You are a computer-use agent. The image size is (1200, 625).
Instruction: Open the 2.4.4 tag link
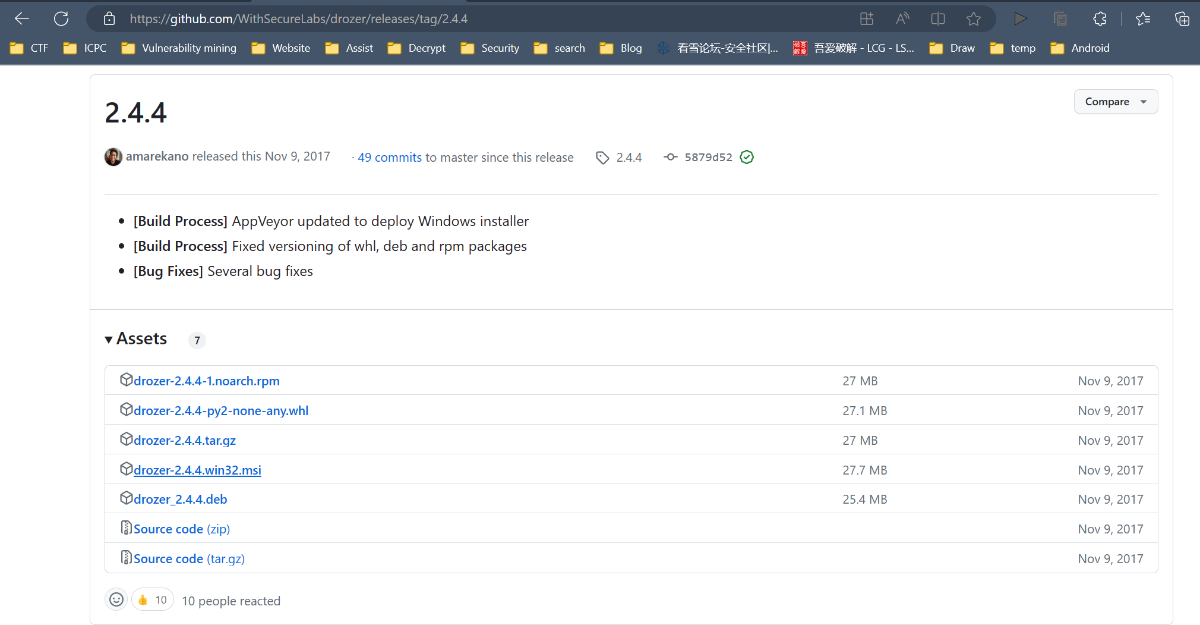coord(629,157)
